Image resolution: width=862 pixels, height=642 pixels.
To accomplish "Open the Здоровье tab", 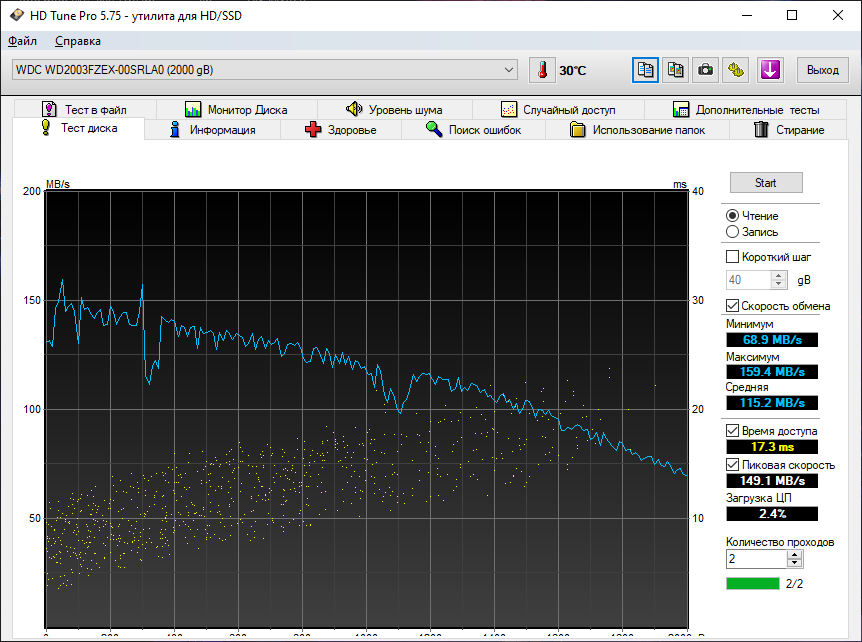I will coord(341,130).
